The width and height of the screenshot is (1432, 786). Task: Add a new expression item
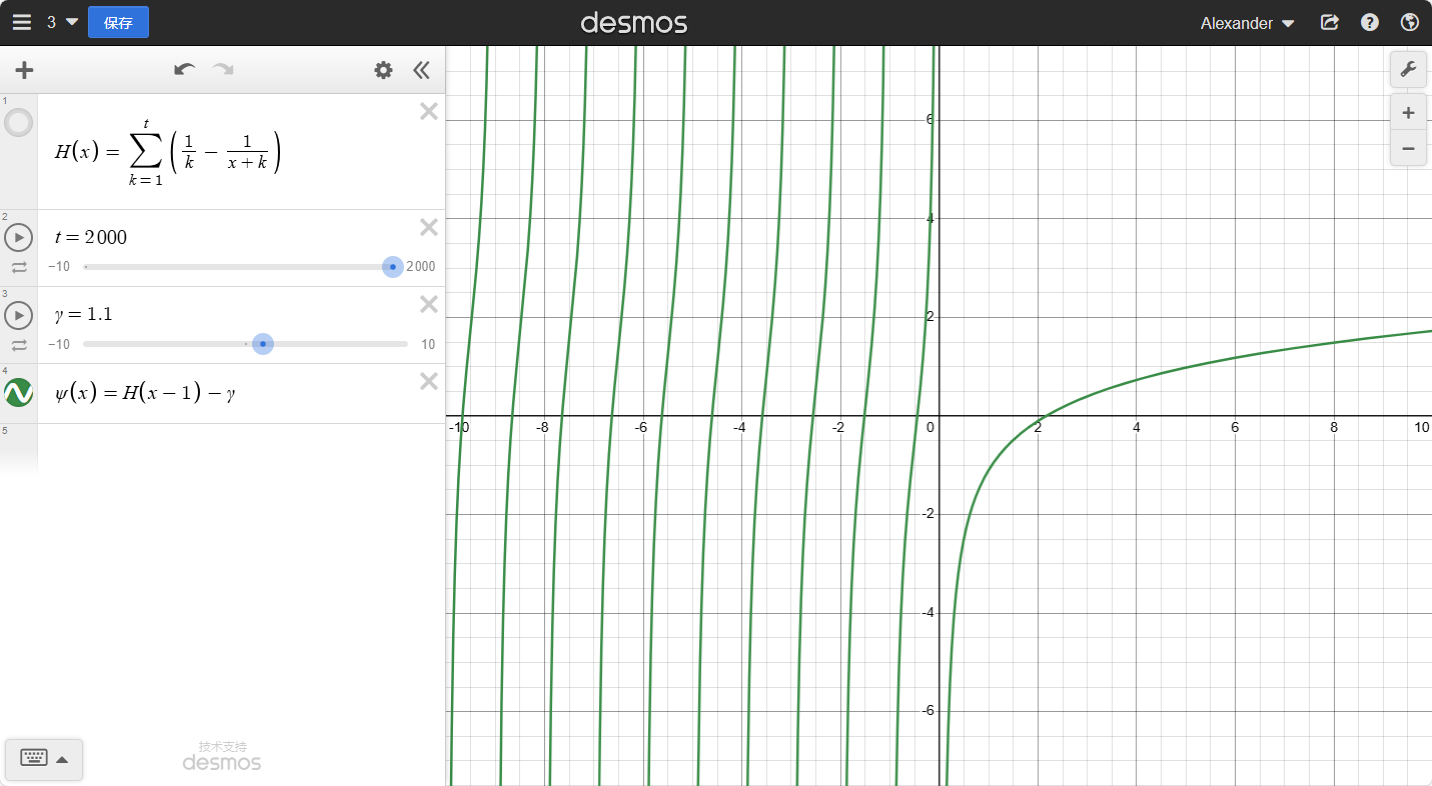(x=24, y=70)
